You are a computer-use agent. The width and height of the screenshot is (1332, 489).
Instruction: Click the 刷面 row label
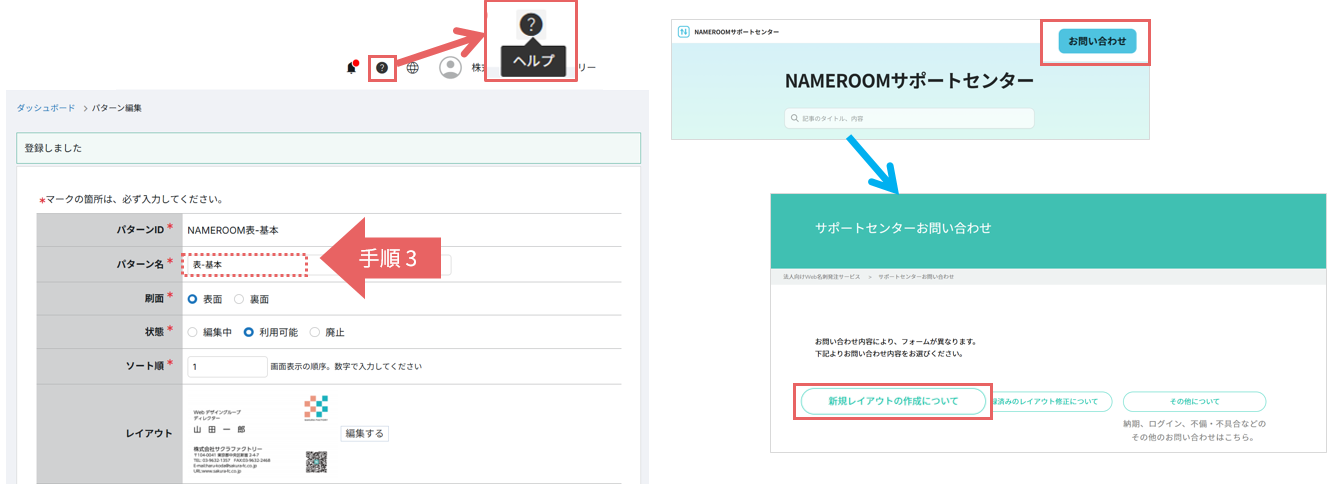click(x=156, y=298)
